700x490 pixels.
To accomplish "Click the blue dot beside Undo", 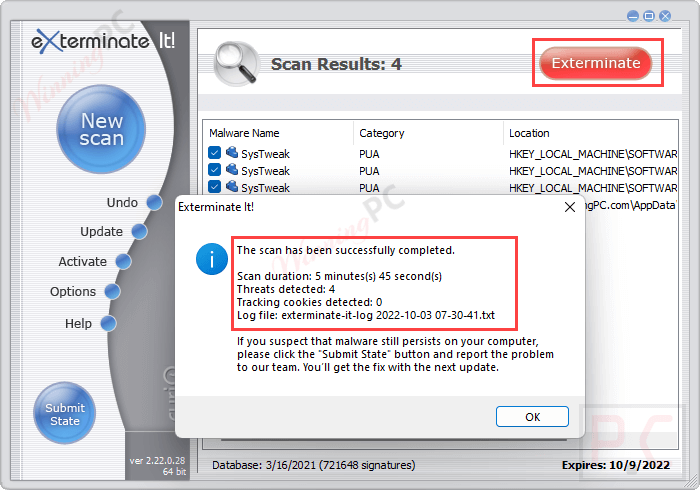I will [154, 203].
